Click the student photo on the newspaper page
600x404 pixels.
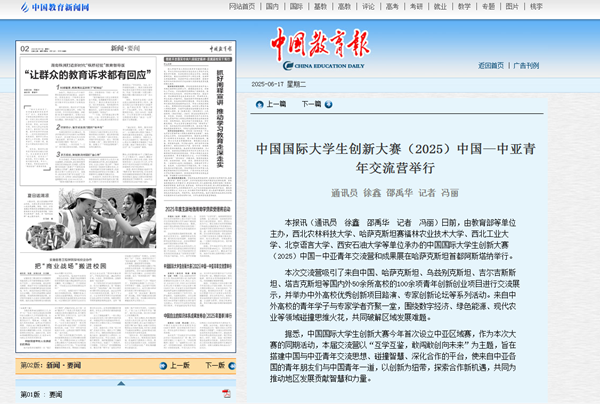107,218
